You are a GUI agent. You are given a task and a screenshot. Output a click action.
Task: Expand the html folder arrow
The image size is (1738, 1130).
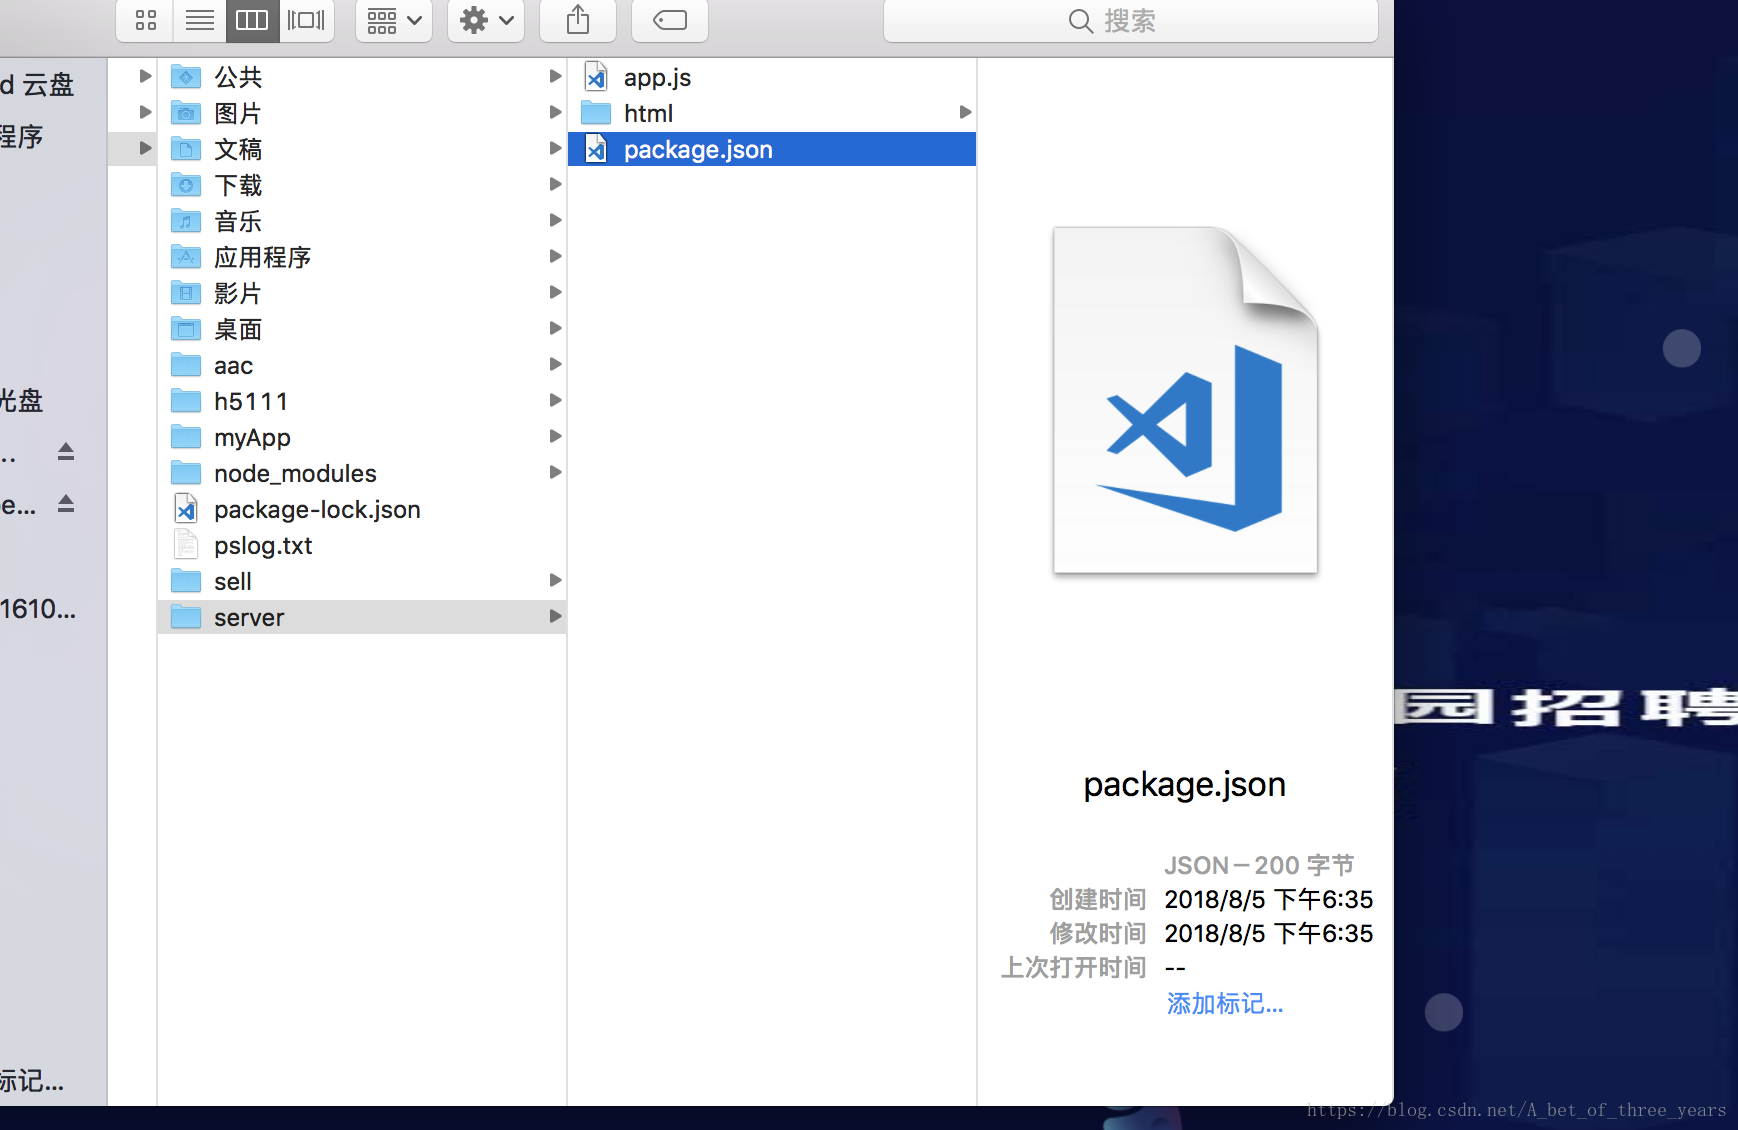pos(965,112)
